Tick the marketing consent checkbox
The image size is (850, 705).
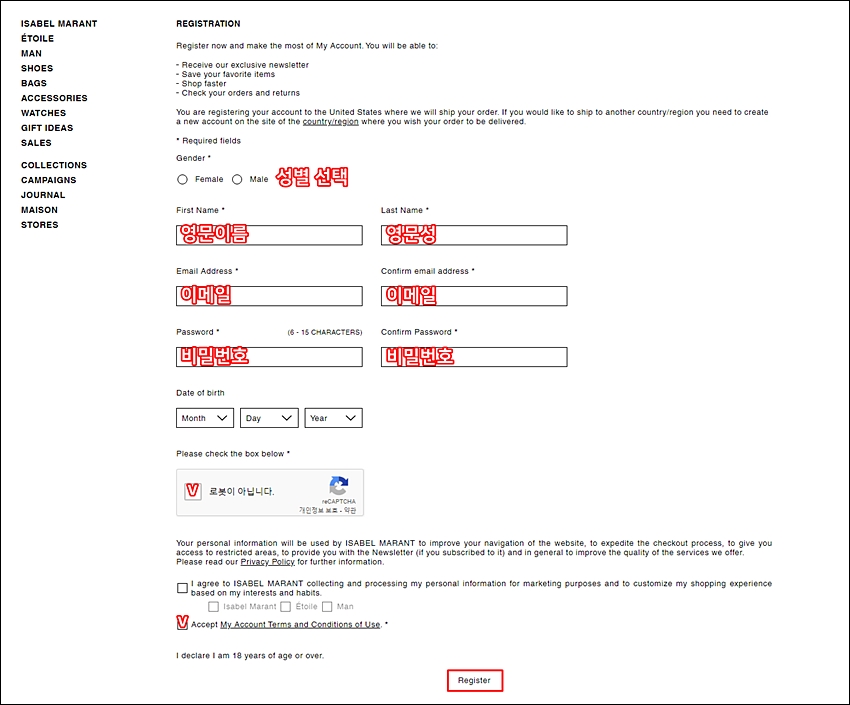click(182, 588)
